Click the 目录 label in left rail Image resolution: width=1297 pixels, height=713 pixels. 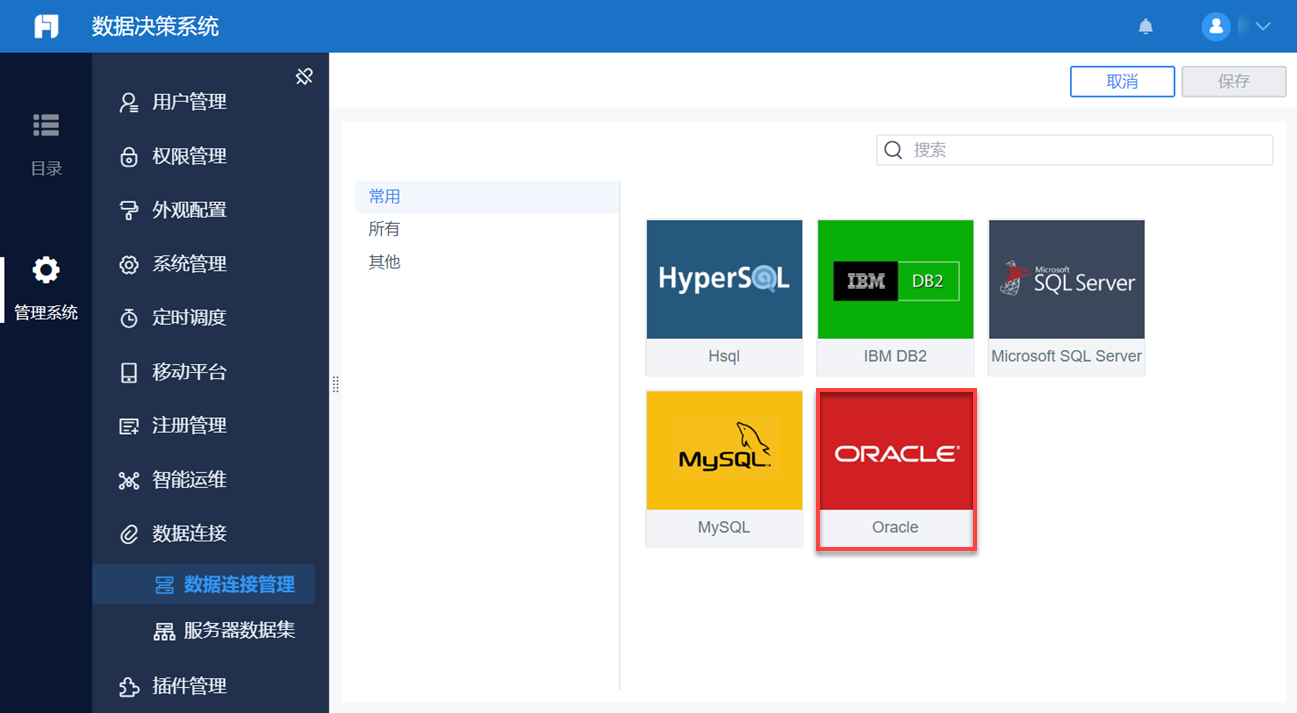click(x=46, y=168)
